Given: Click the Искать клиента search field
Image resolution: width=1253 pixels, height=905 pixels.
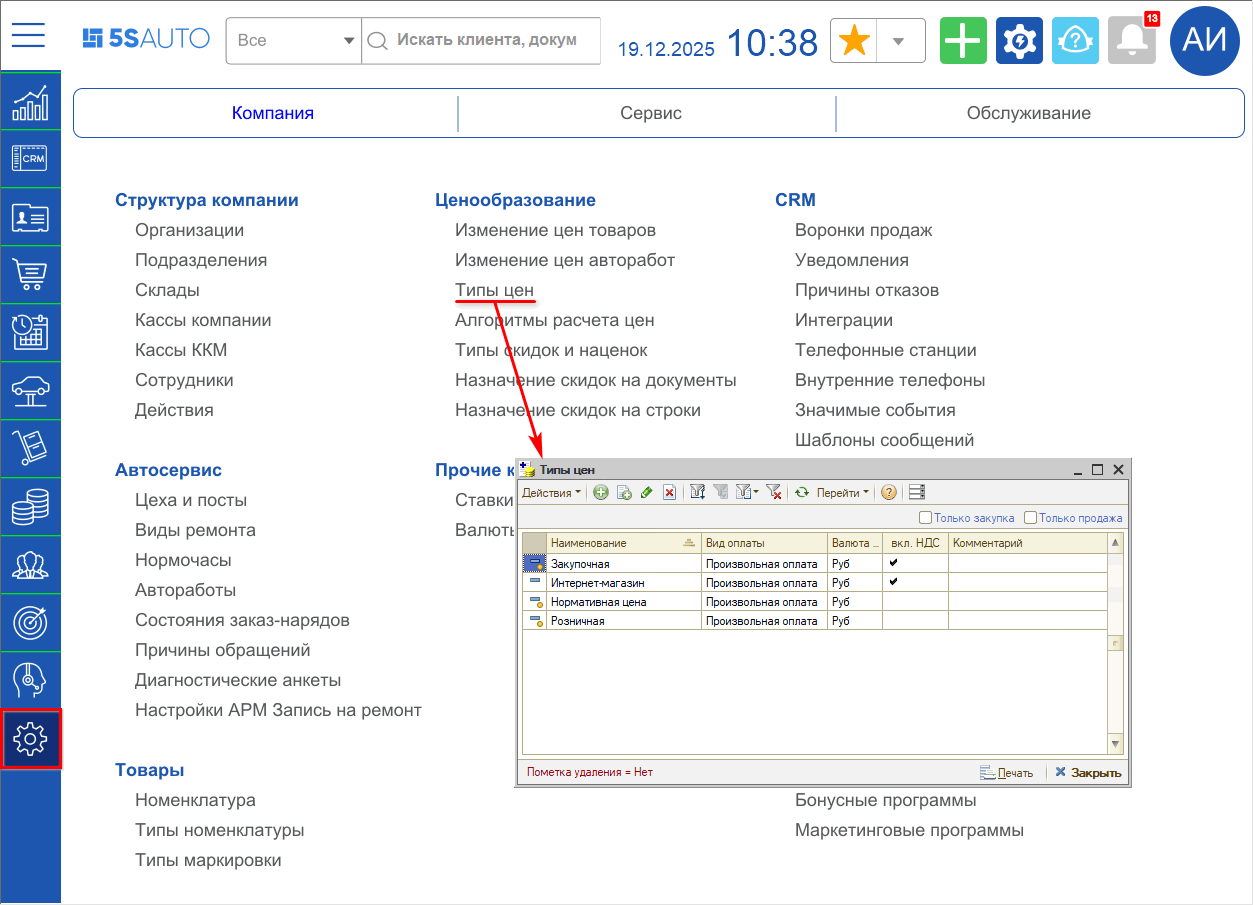Looking at the screenshot, I should pos(486,41).
